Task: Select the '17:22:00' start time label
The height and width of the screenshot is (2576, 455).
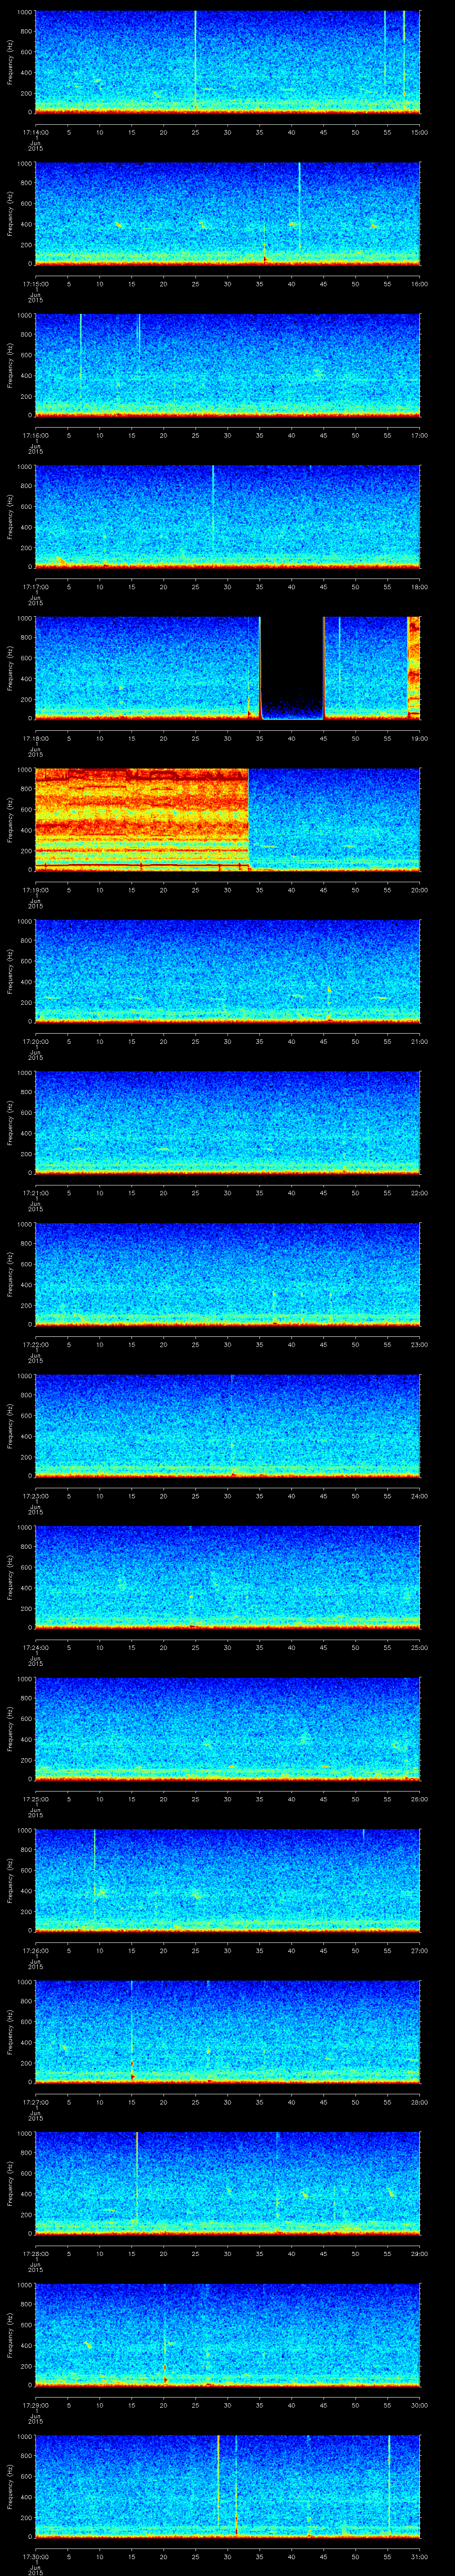Action: [x=35, y=1344]
